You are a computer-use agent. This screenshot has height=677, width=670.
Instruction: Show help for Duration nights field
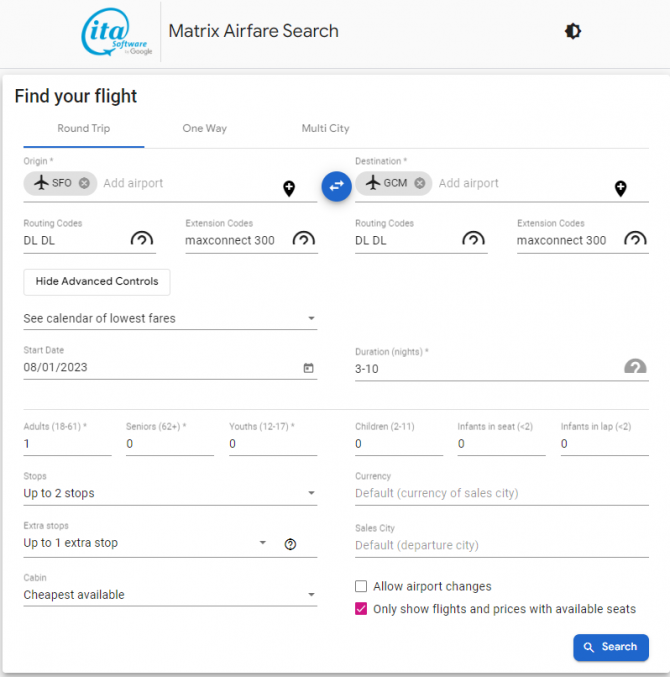635,367
